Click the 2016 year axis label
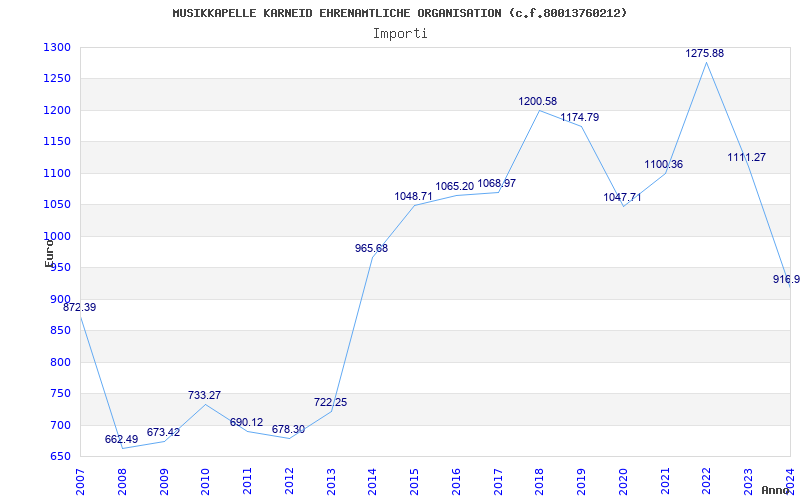 tap(456, 483)
